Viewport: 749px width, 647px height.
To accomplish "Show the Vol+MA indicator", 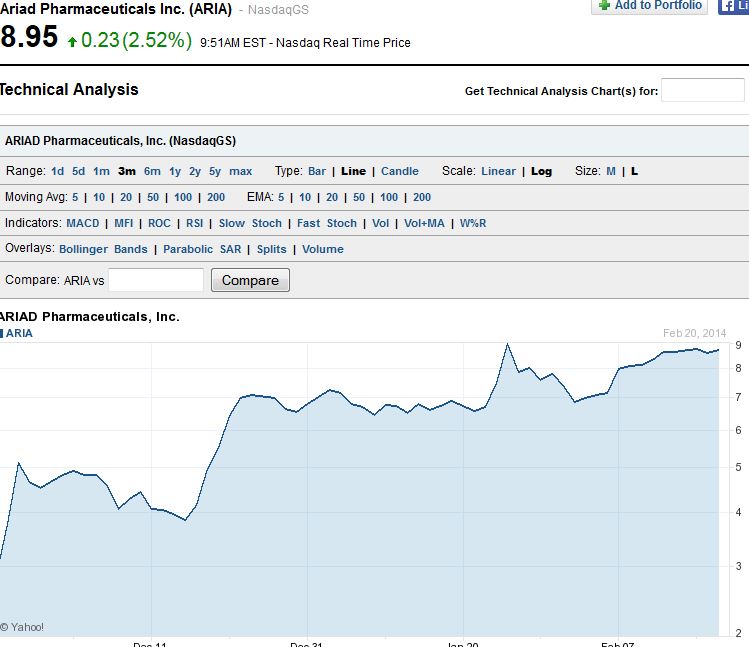I will pos(424,223).
